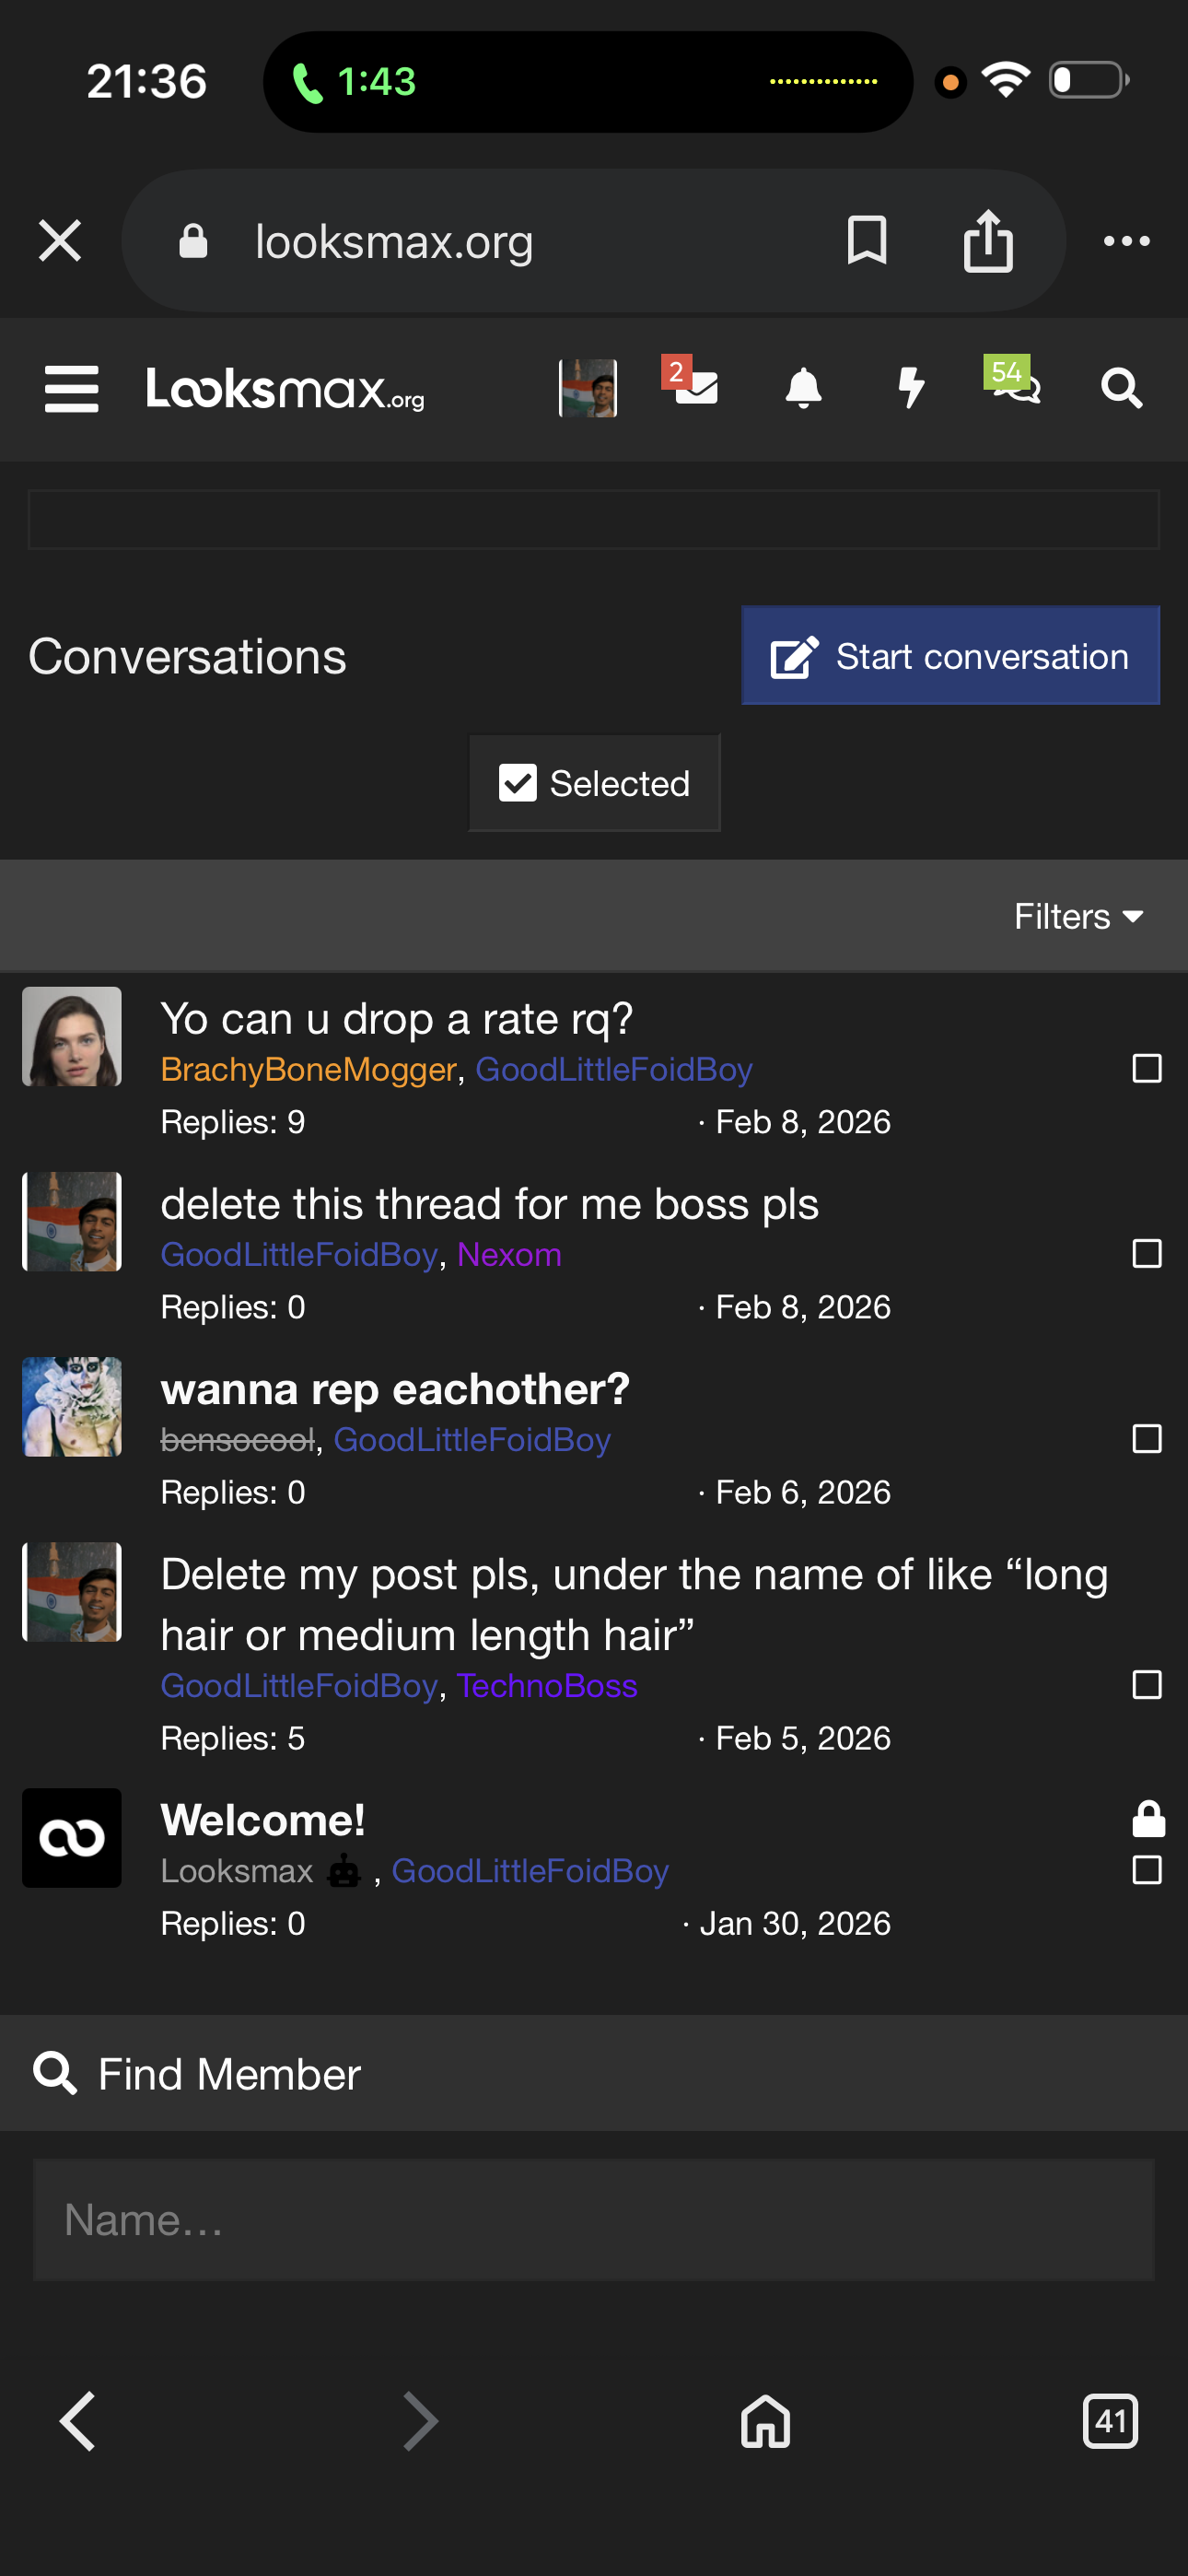The image size is (1188, 2576).
Task: Open the 'delete this thread for me boss pls' conversation
Action: point(489,1204)
